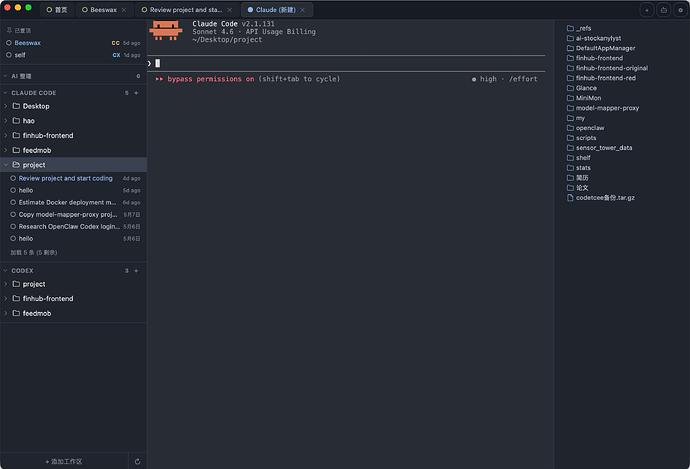This screenshot has height=469, width=690.
Task: Click bypass permissions on status text
Action: (211, 79)
